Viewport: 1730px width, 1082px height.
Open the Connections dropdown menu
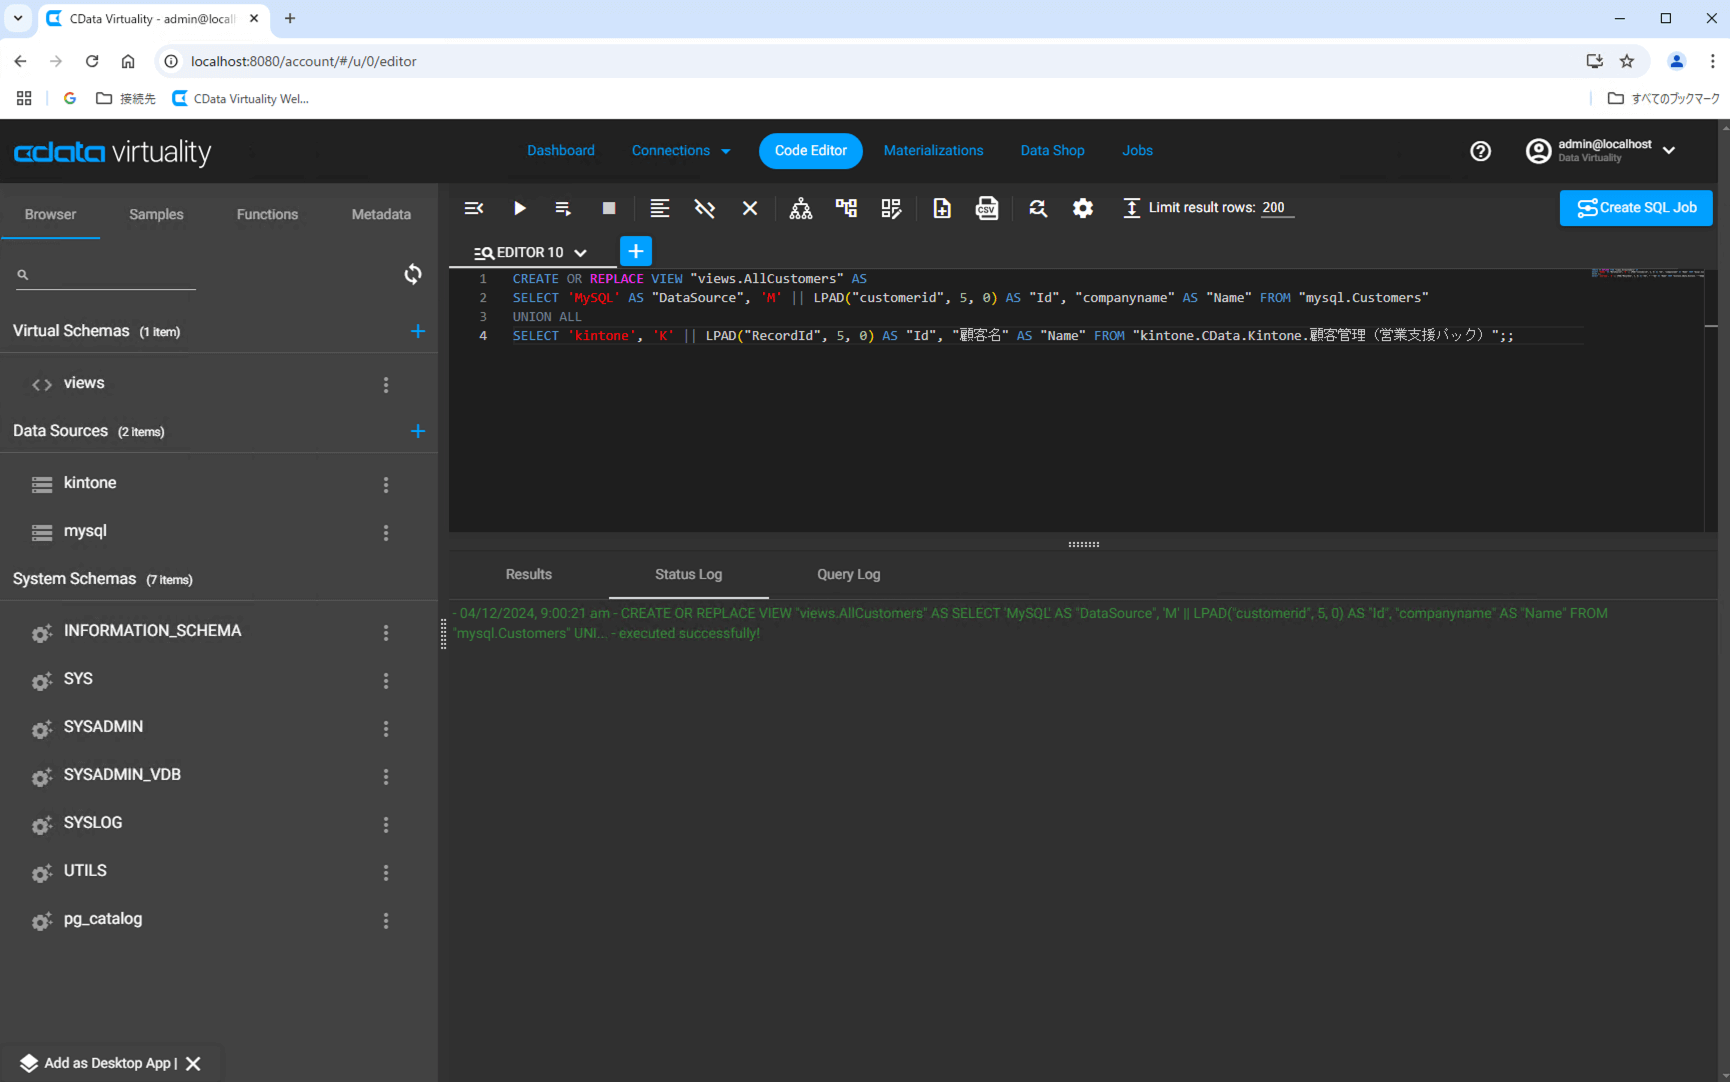(681, 151)
